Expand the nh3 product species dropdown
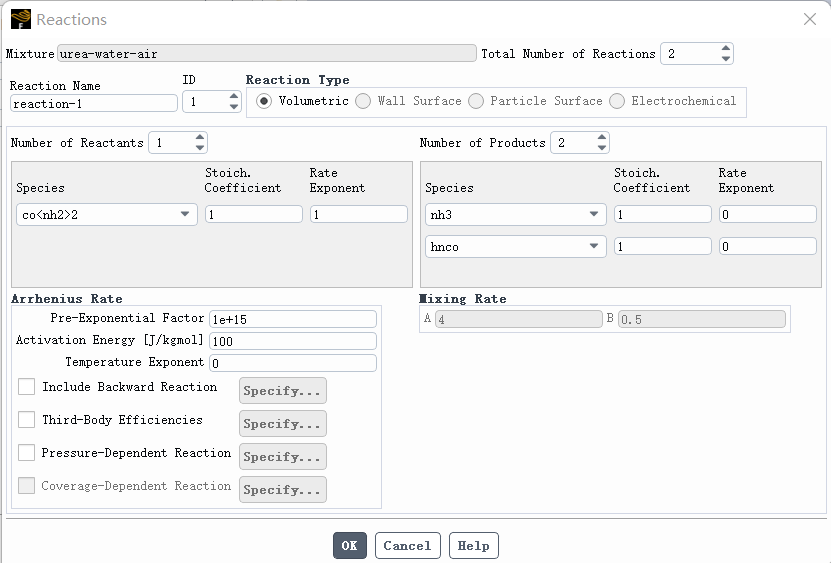Viewport: 831px width, 563px height. pos(515,214)
